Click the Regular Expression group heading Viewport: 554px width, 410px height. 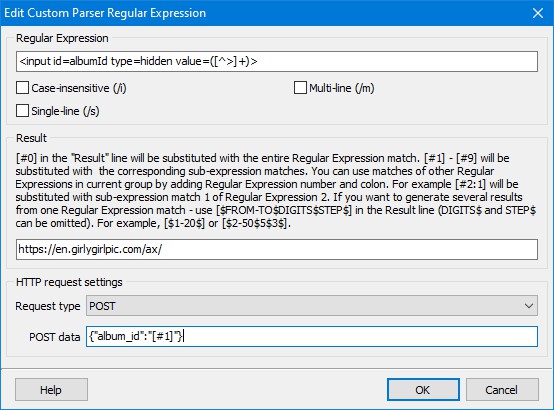(x=62, y=38)
